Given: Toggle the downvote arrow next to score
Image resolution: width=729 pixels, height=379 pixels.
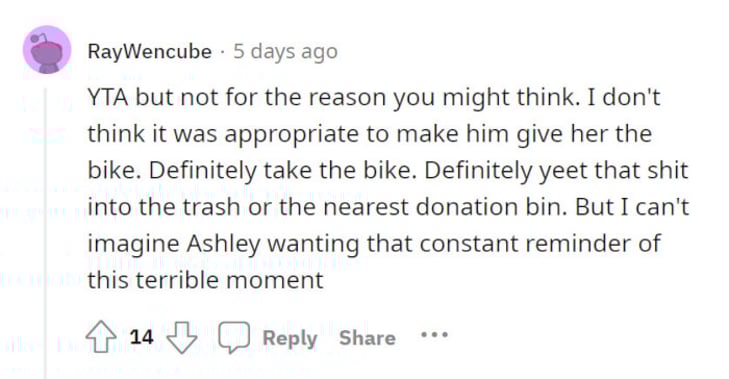Looking at the screenshot, I should [182, 337].
